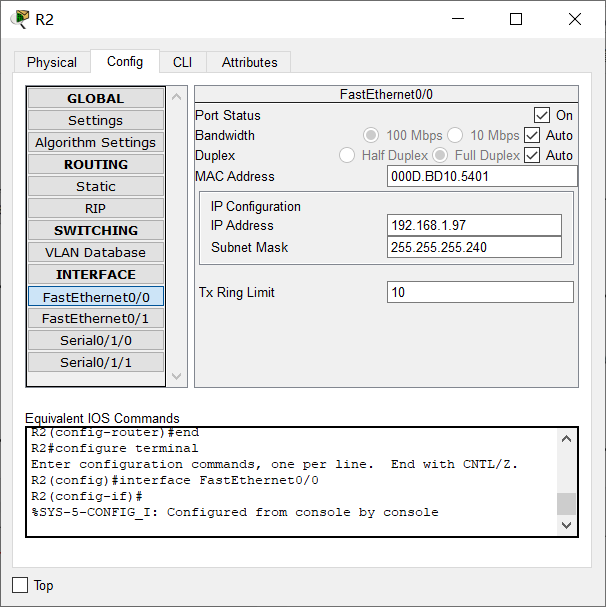Select Full Duplex radio button
Screen dimensions: 606x607
click(440, 155)
